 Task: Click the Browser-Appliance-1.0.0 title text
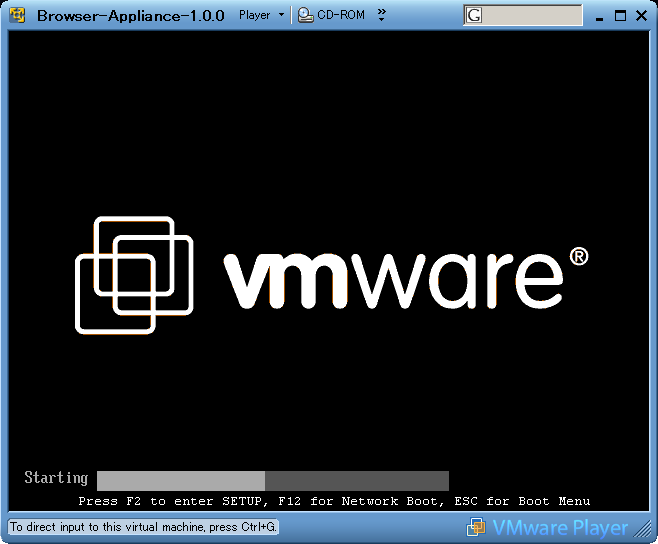tap(131, 16)
